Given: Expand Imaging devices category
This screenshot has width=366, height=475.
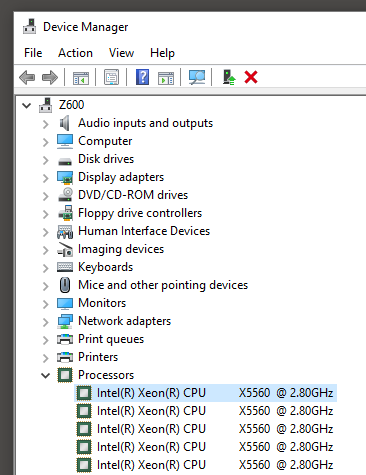Looking at the screenshot, I should point(46,250).
